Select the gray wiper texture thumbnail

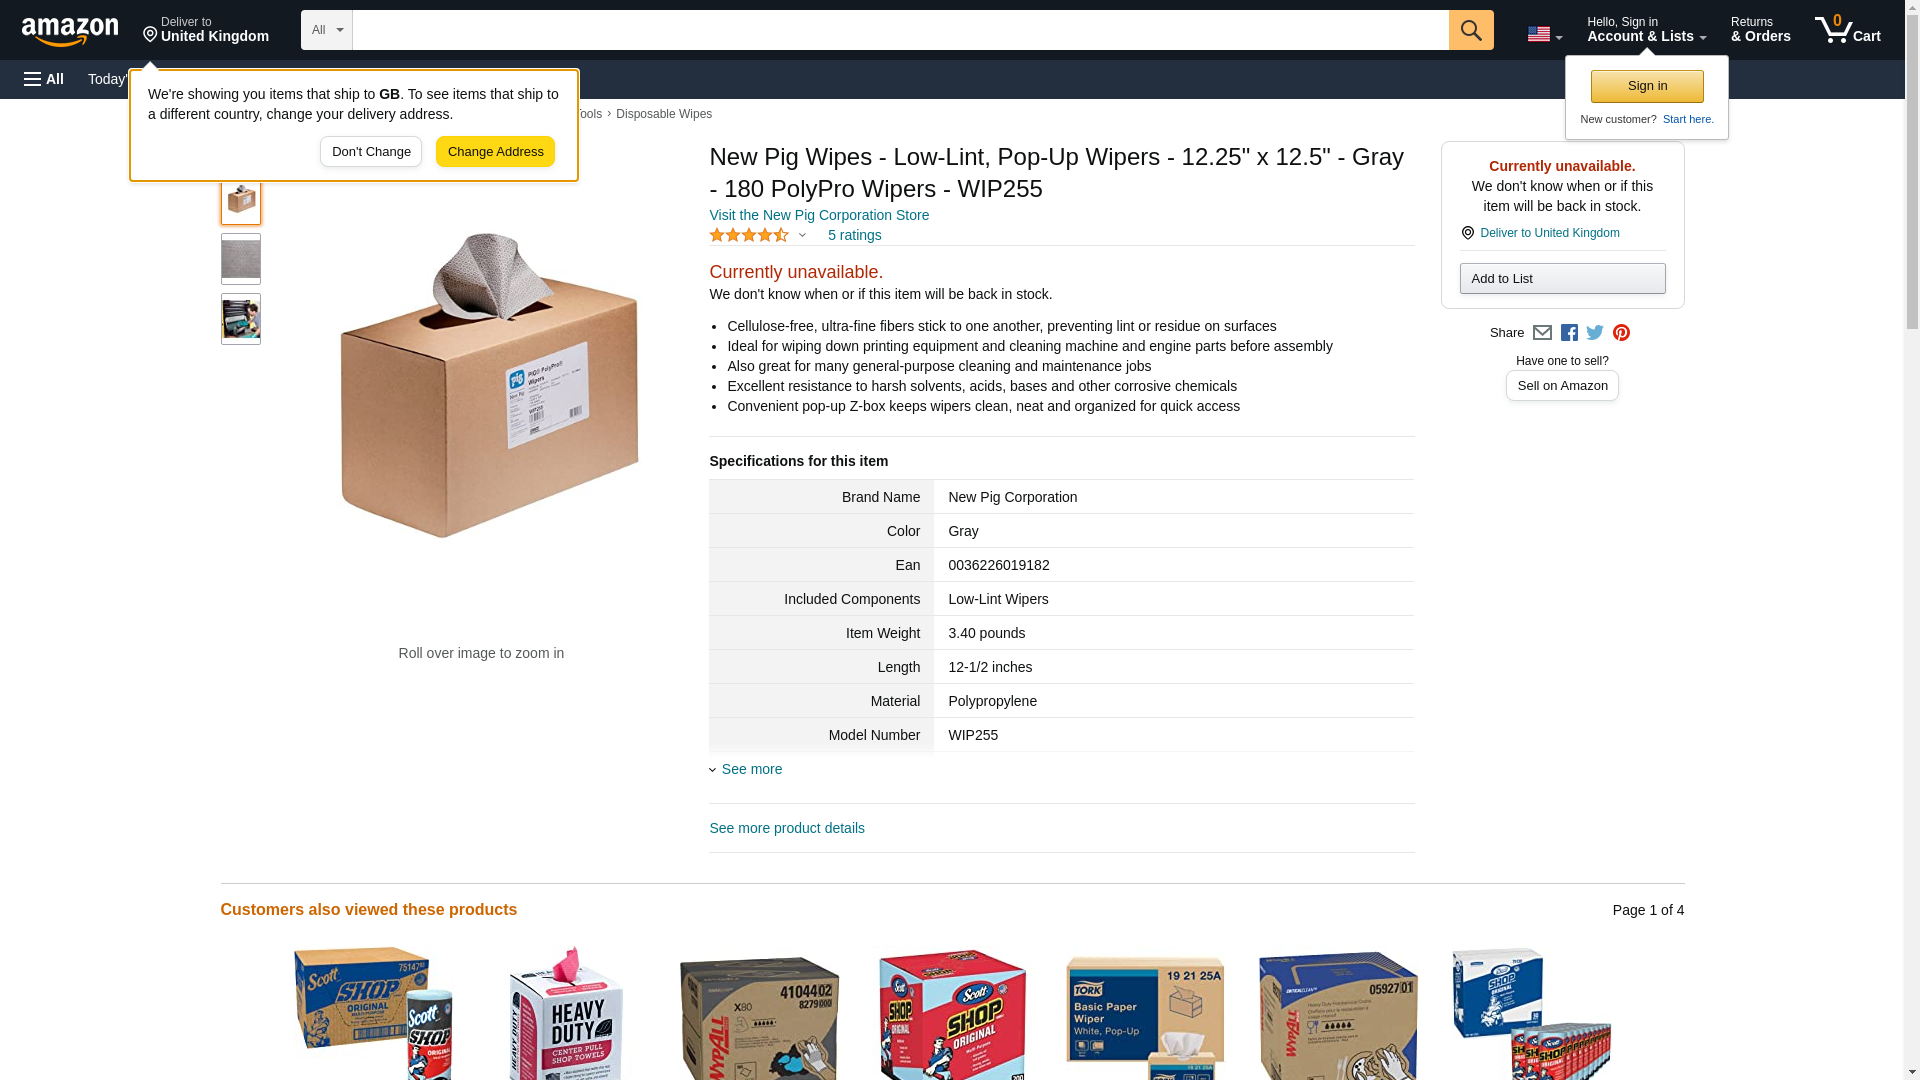click(x=241, y=259)
